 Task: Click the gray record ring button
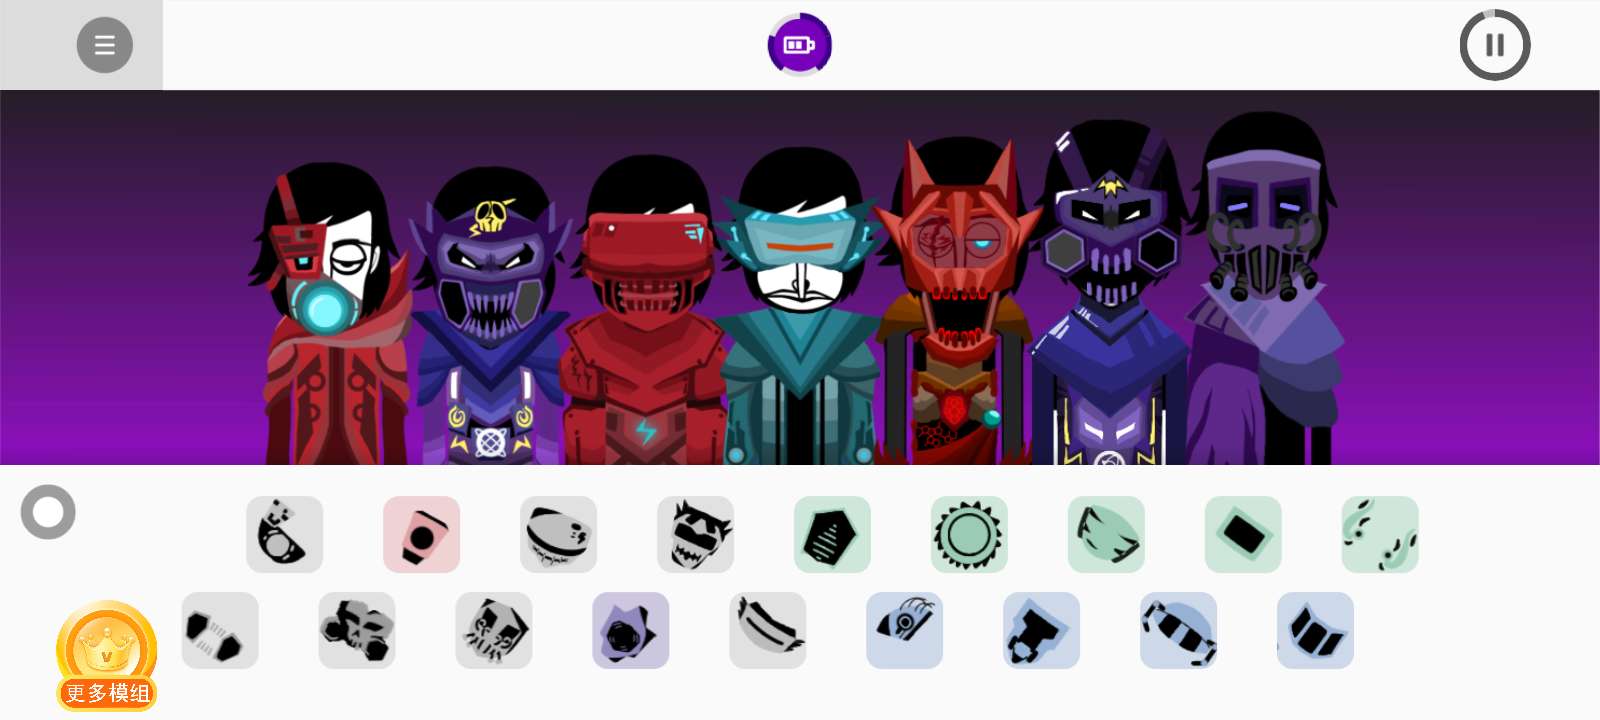click(48, 512)
